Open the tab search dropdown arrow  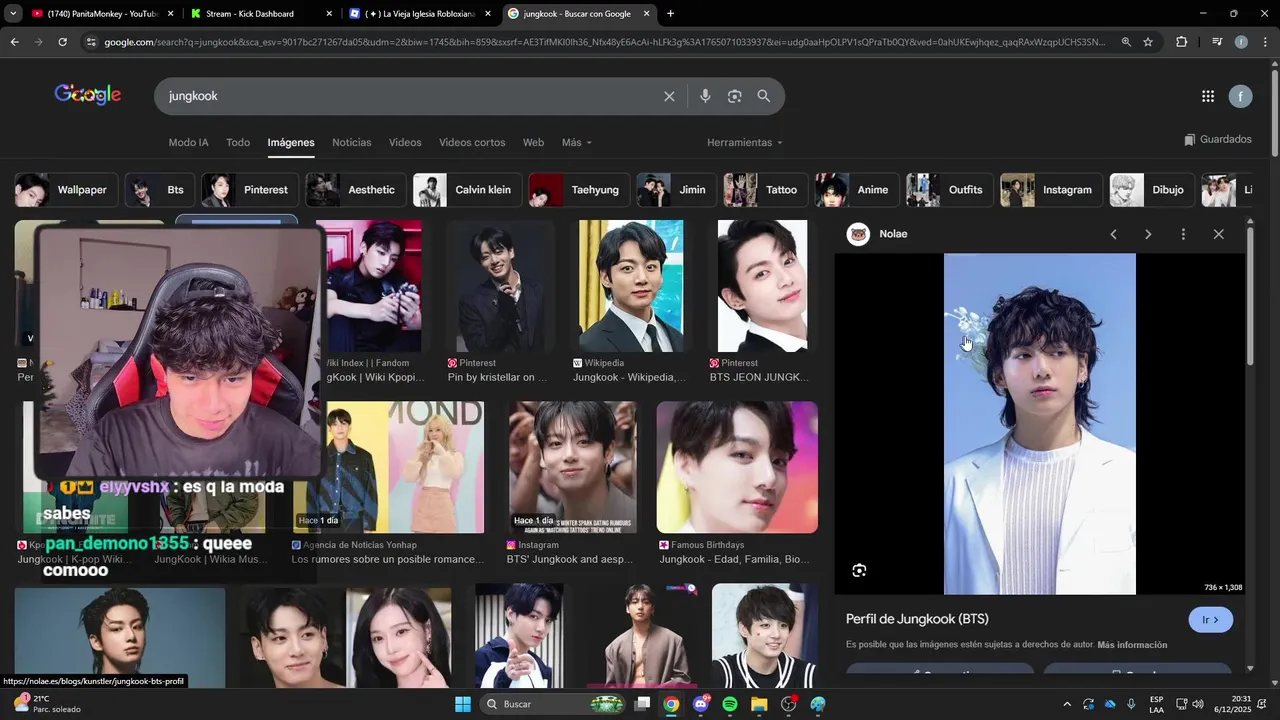(13, 14)
